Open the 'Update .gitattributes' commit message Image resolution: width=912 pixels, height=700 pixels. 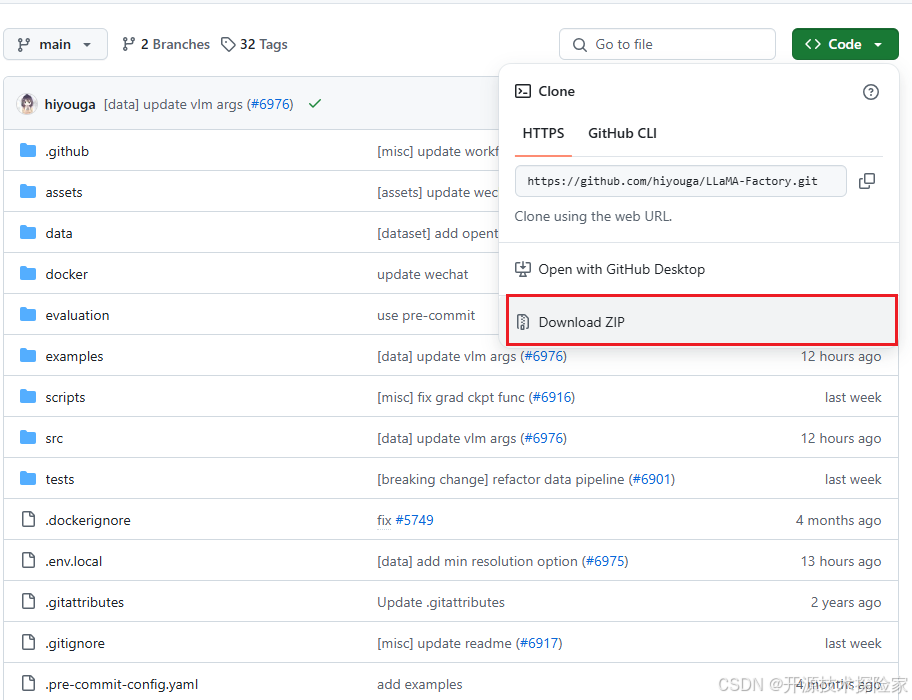(x=441, y=602)
